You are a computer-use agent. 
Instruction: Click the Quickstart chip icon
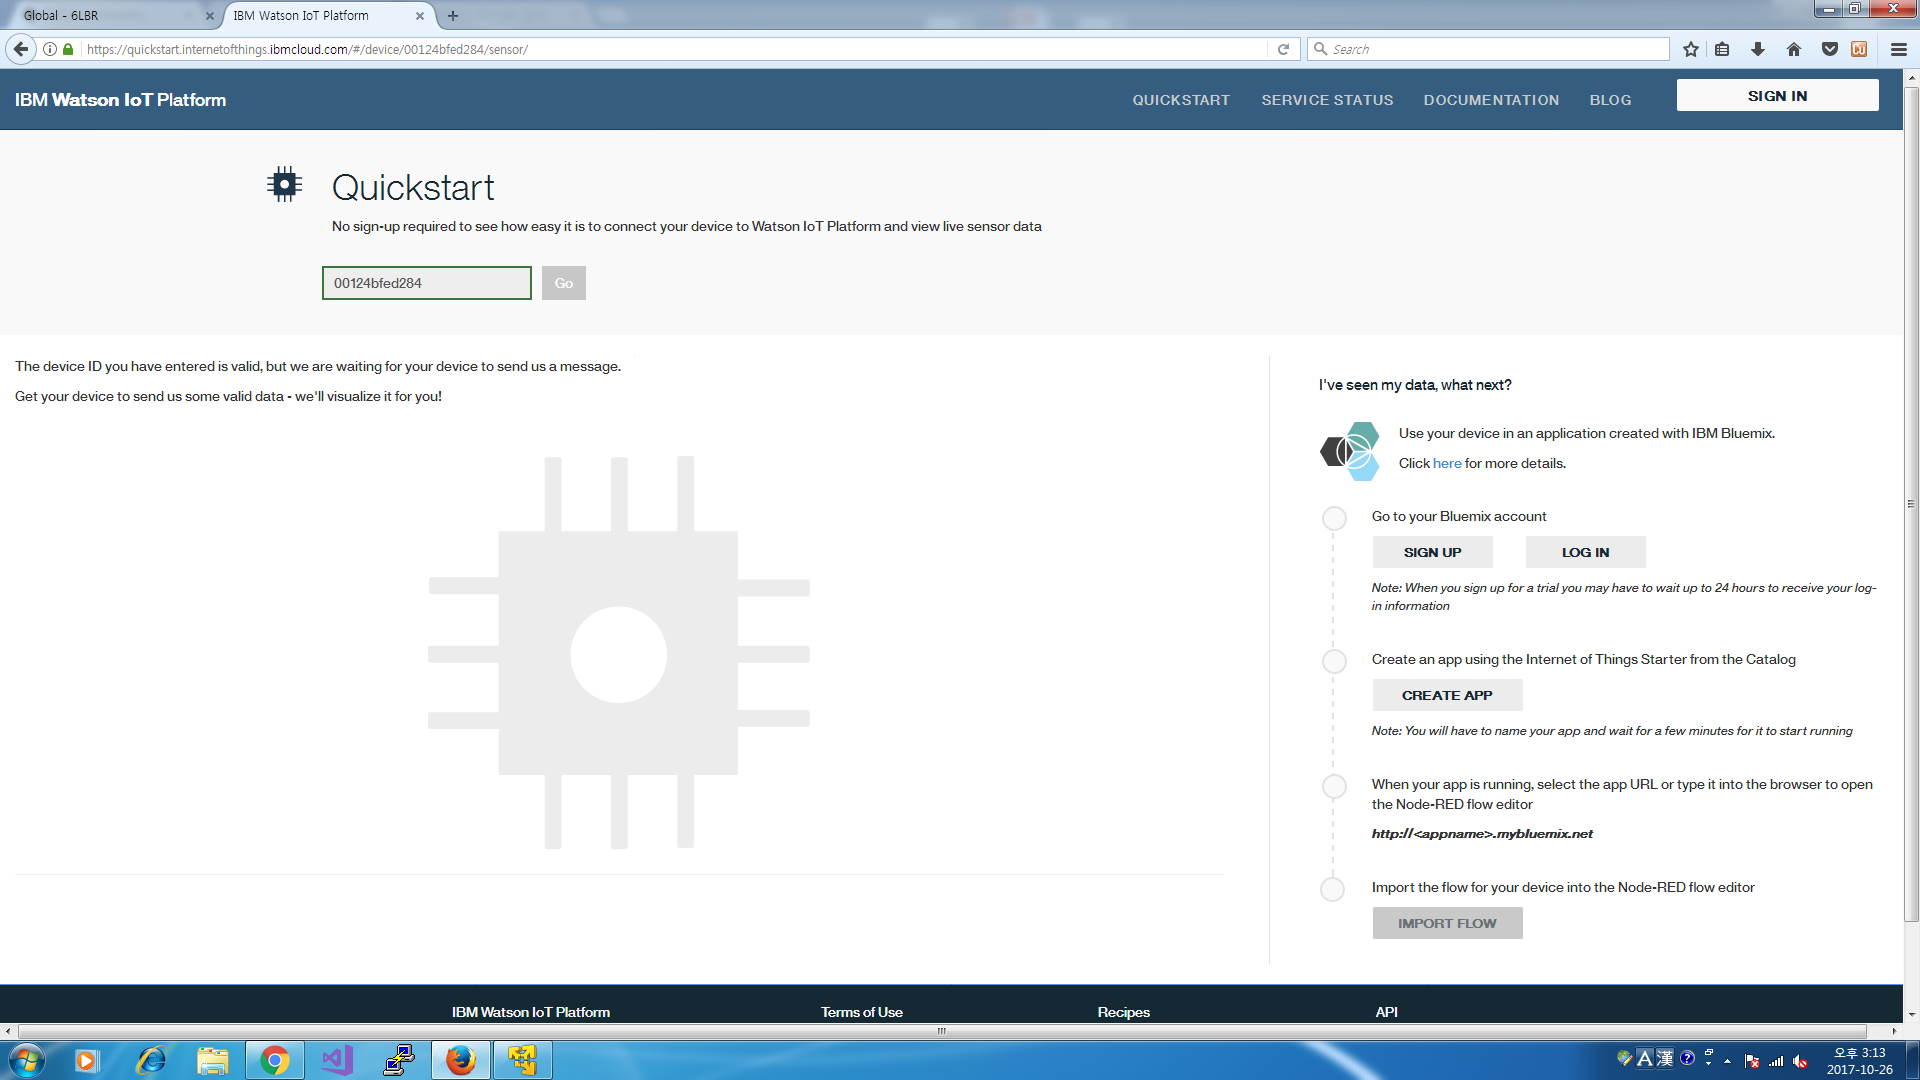click(x=285, y=185)
